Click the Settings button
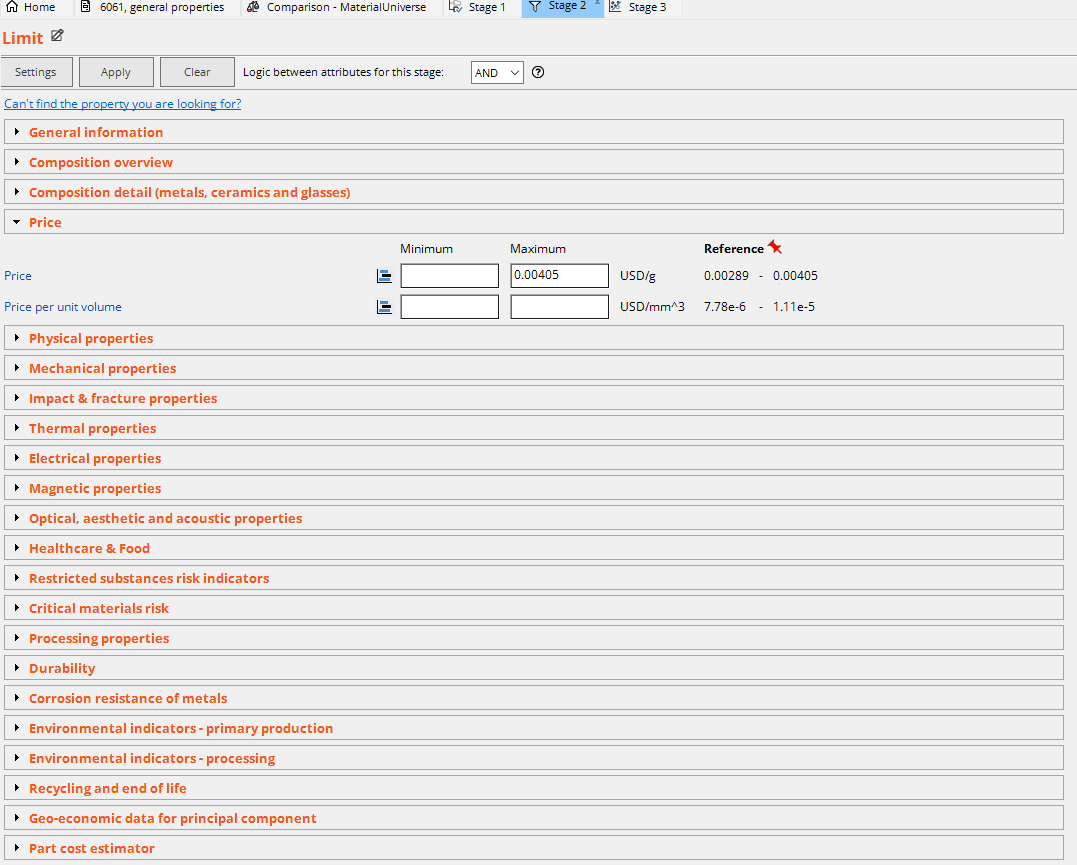Image resolution: width=1077 pixels, height=865 pixels. click(x=36, y=71)
